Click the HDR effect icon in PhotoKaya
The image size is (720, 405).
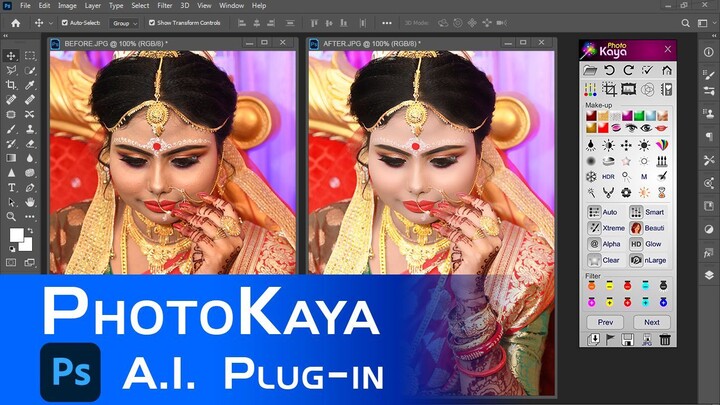pyautogui.click(x=608, y=177)
